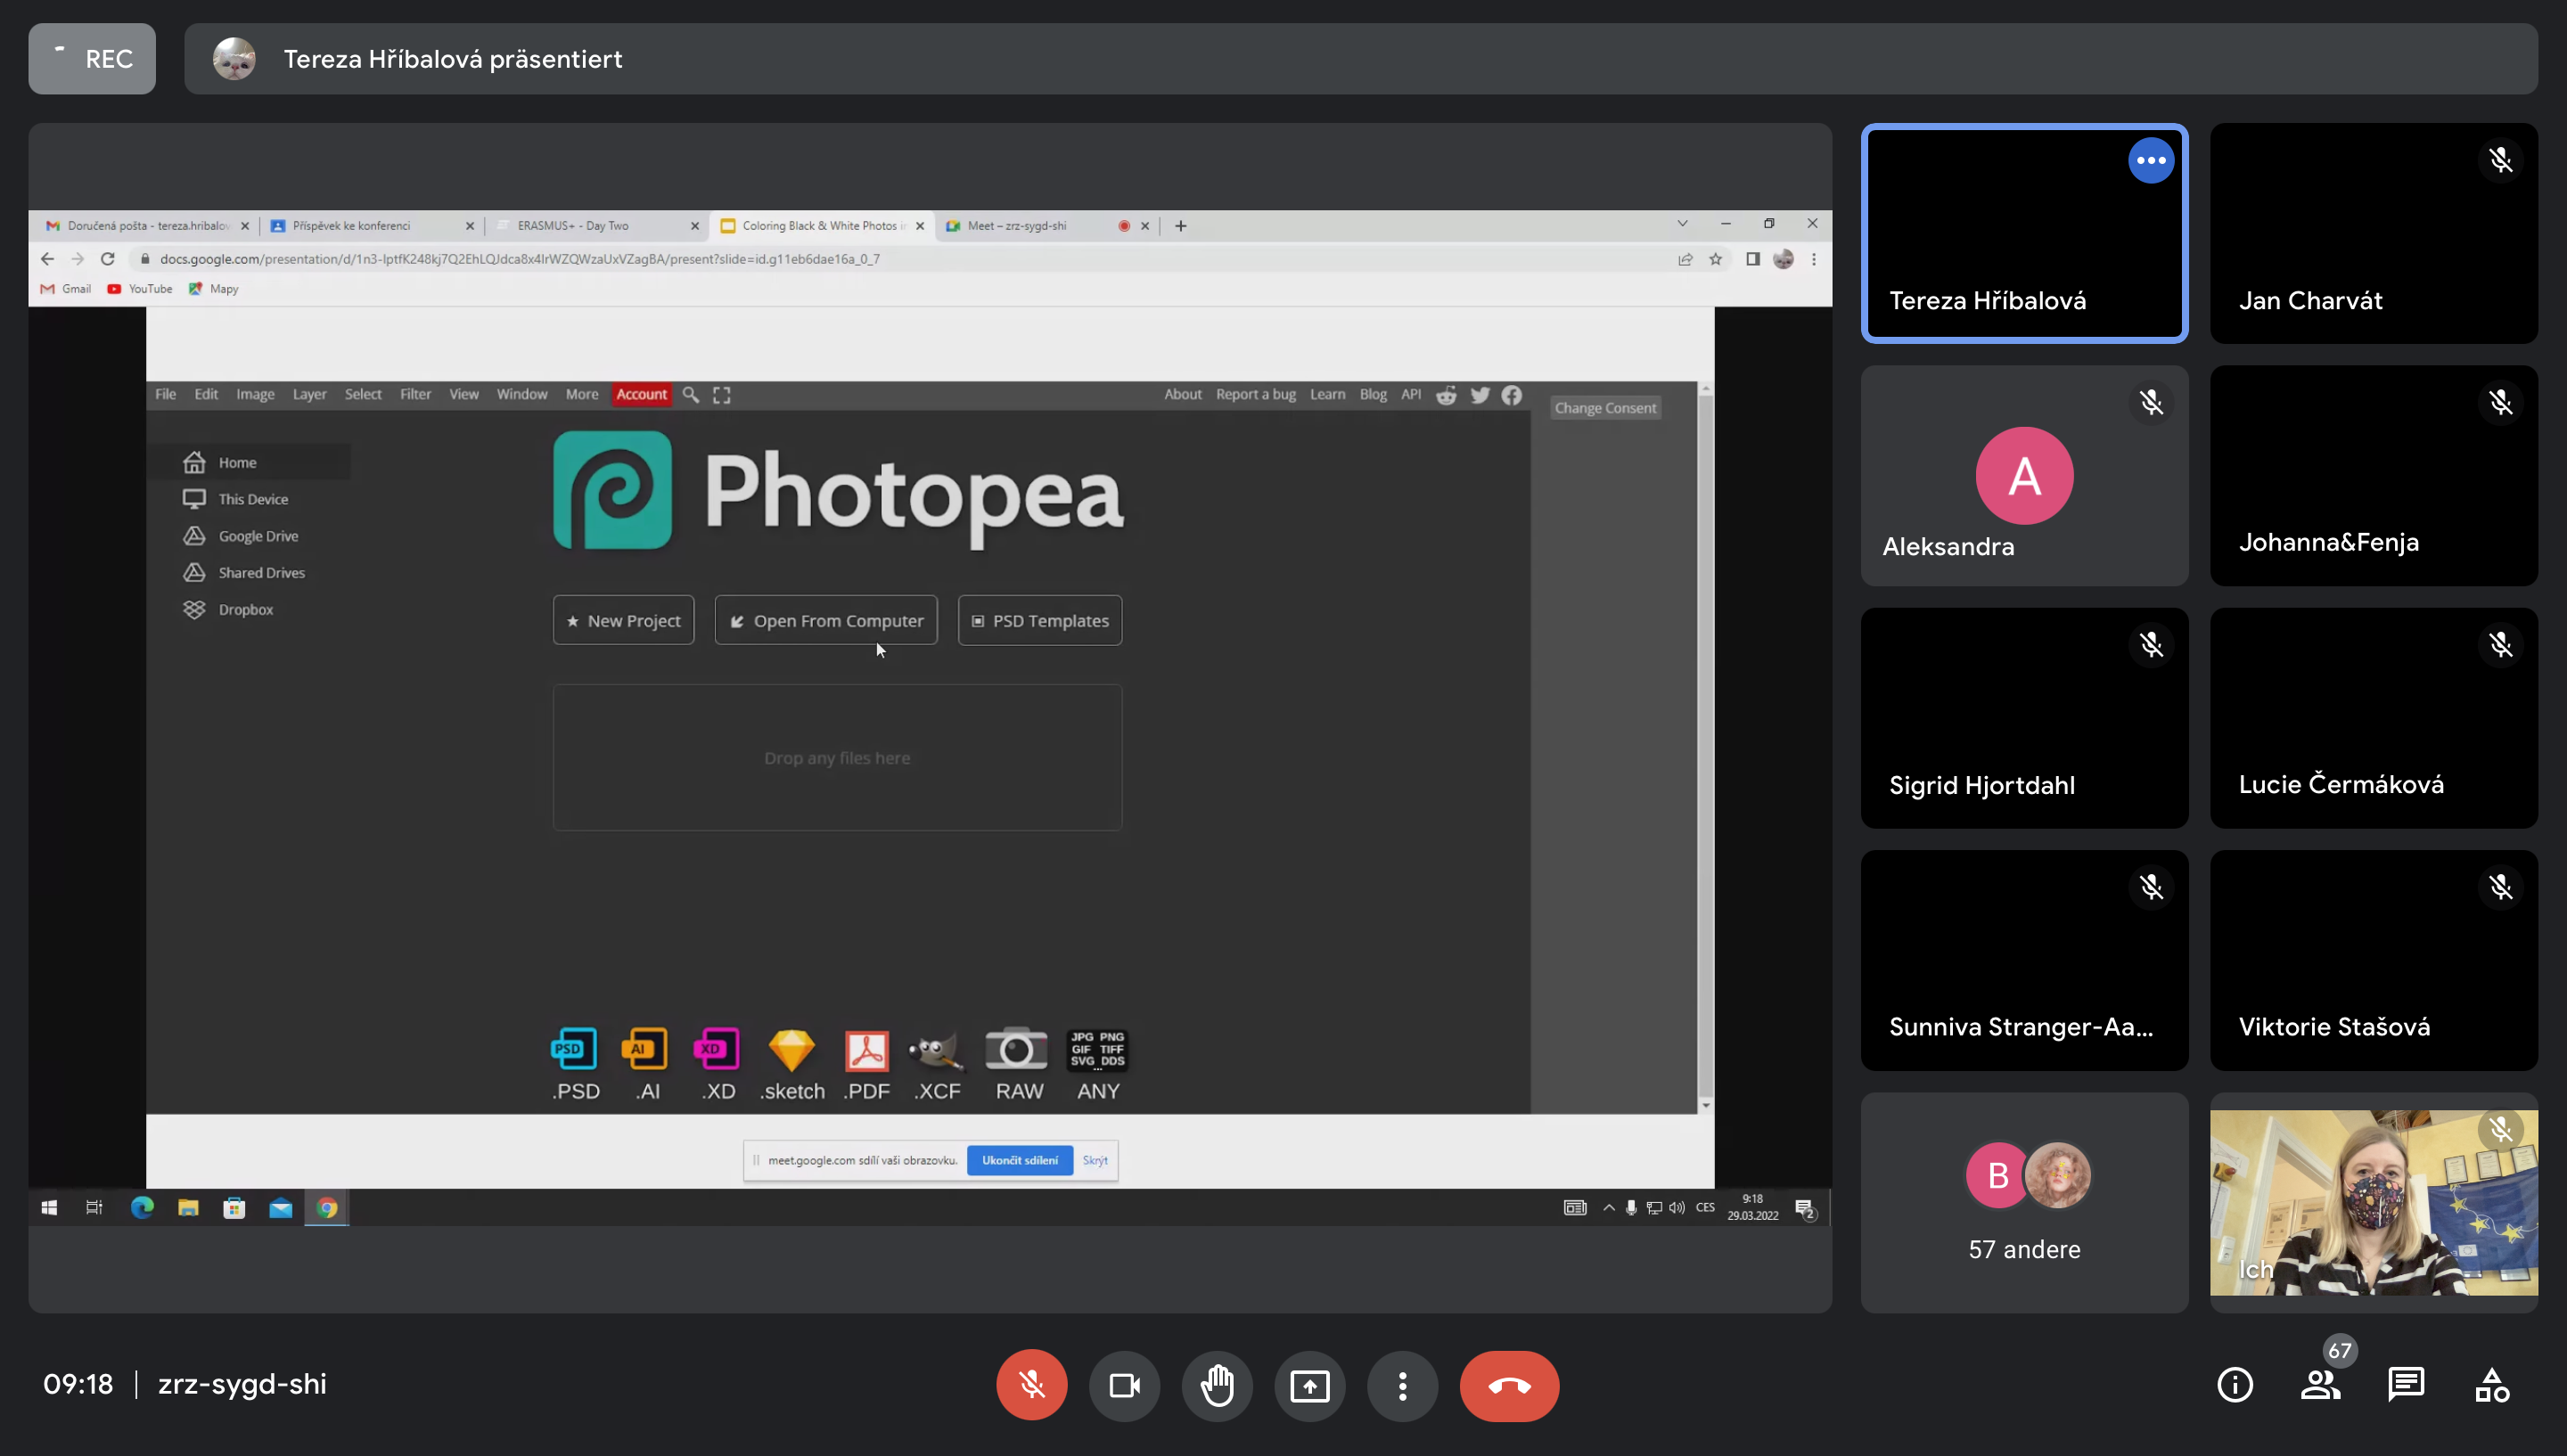Open Photopea Facebook icon
Viewport: 2567px width, 1456px height.
click(1512, 395)
